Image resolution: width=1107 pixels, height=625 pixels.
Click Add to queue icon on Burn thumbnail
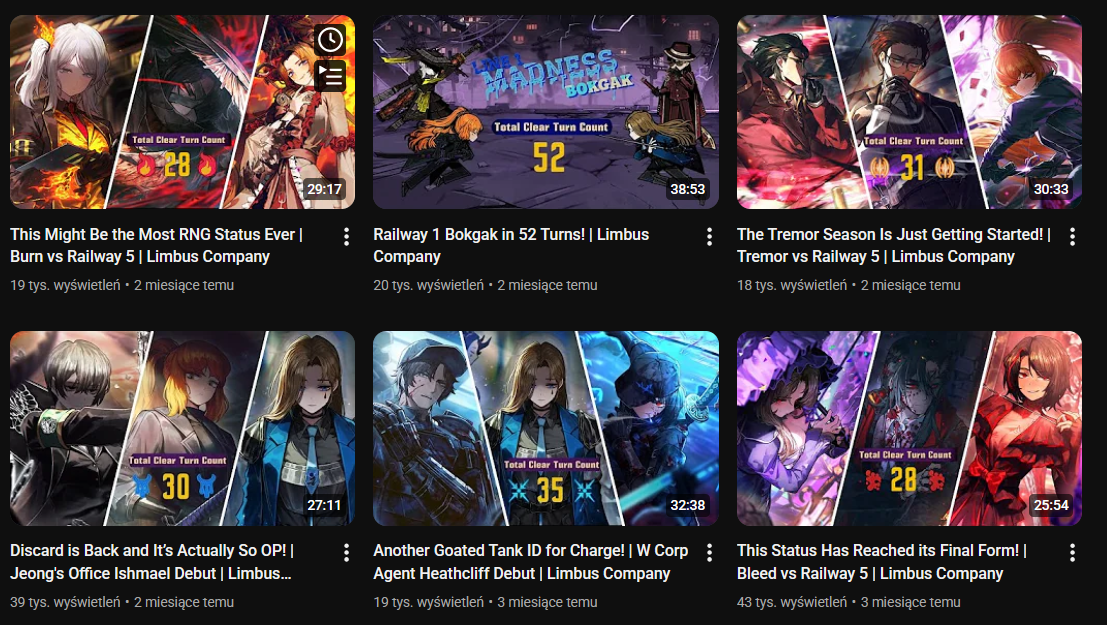pyautogui.click(x=330, y=75)
